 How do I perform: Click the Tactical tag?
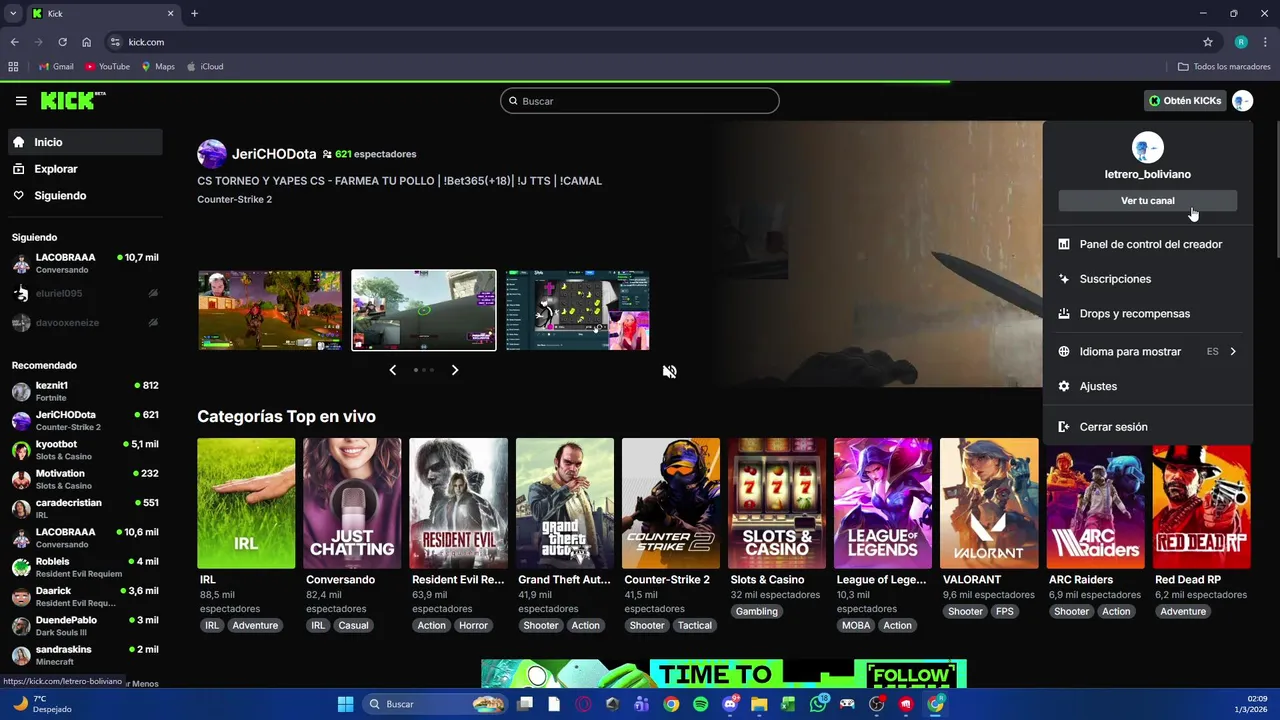pyautogui.click(x=694, y=625)
